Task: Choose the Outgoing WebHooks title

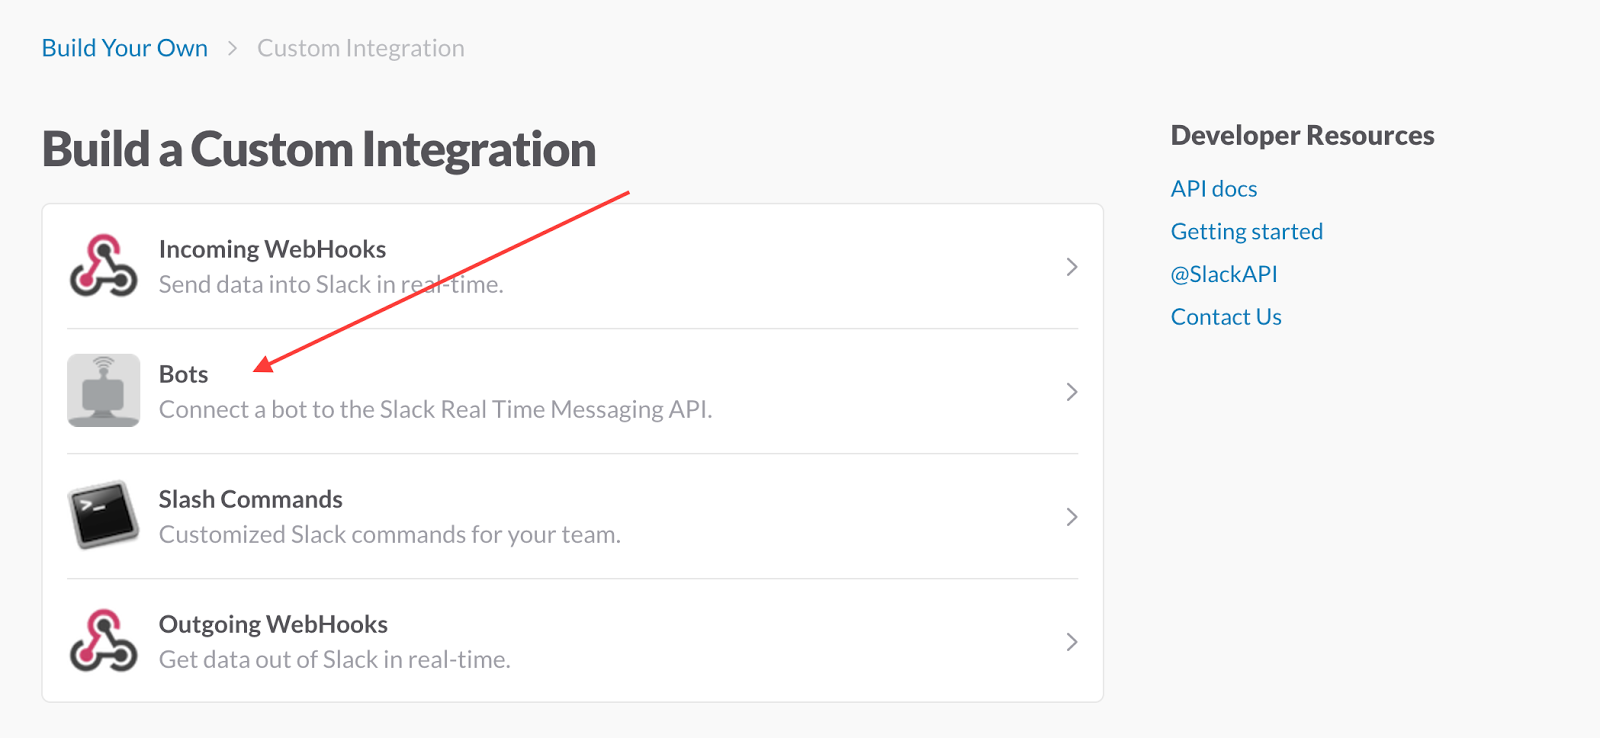Action: click(273, 624)
